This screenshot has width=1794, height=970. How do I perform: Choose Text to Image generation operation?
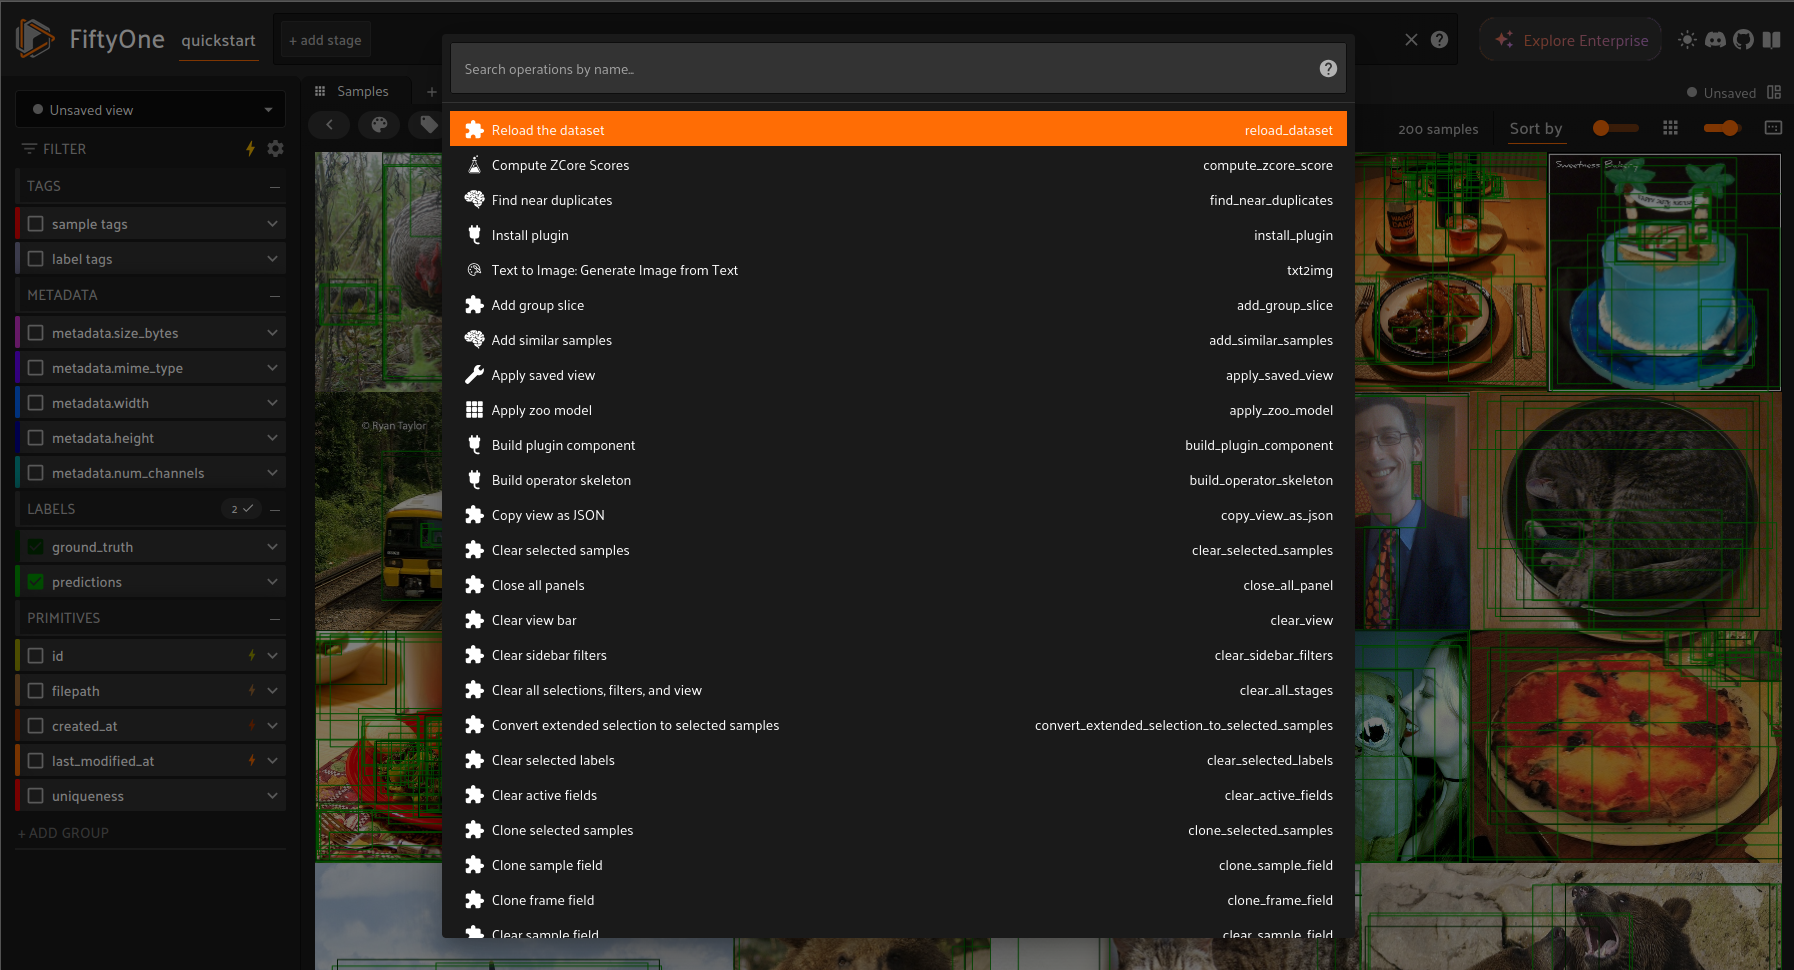pos(898,269)
